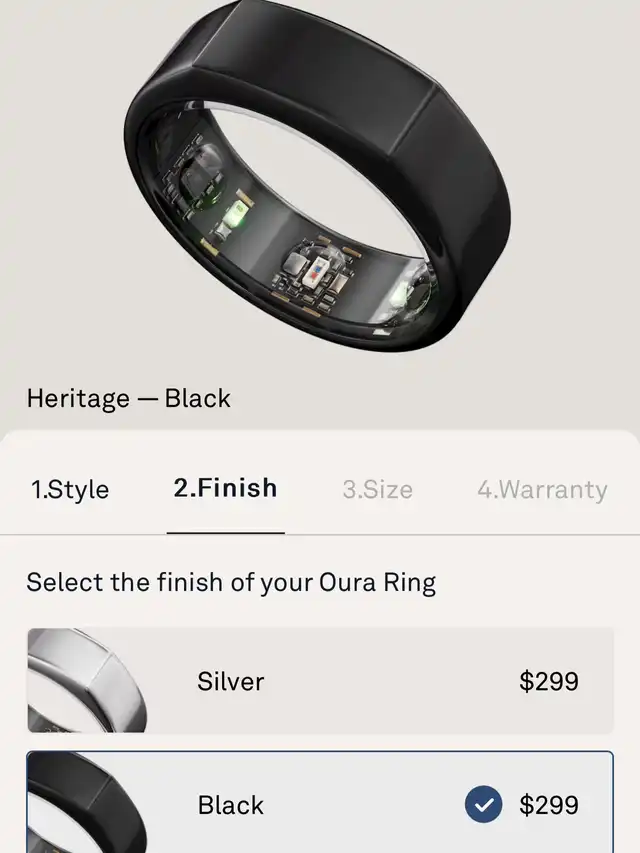Choose the Silver finish option row

[x=321, y=681]
